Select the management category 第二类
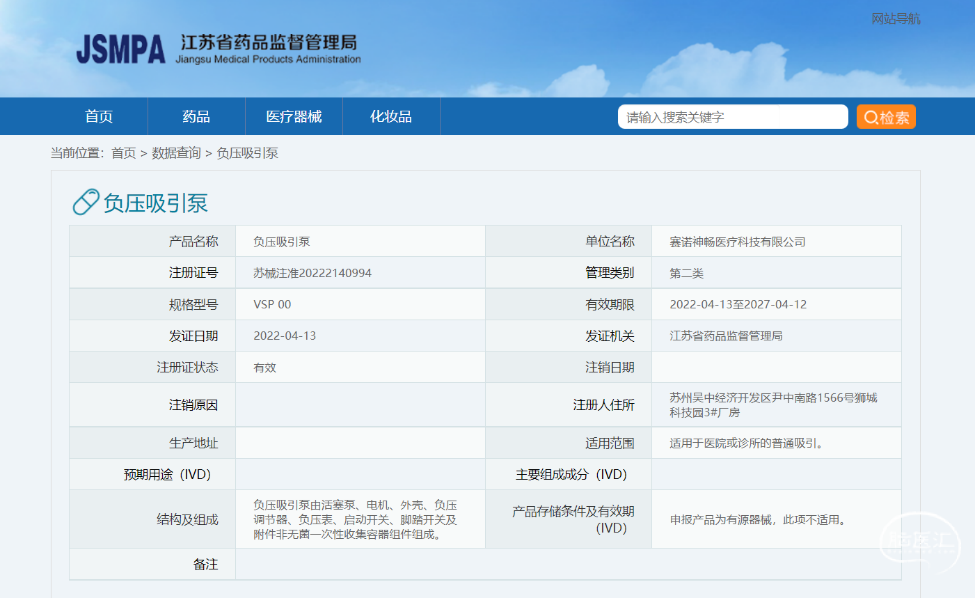Viewport: 975px width, 598px height. click(686, 273)
